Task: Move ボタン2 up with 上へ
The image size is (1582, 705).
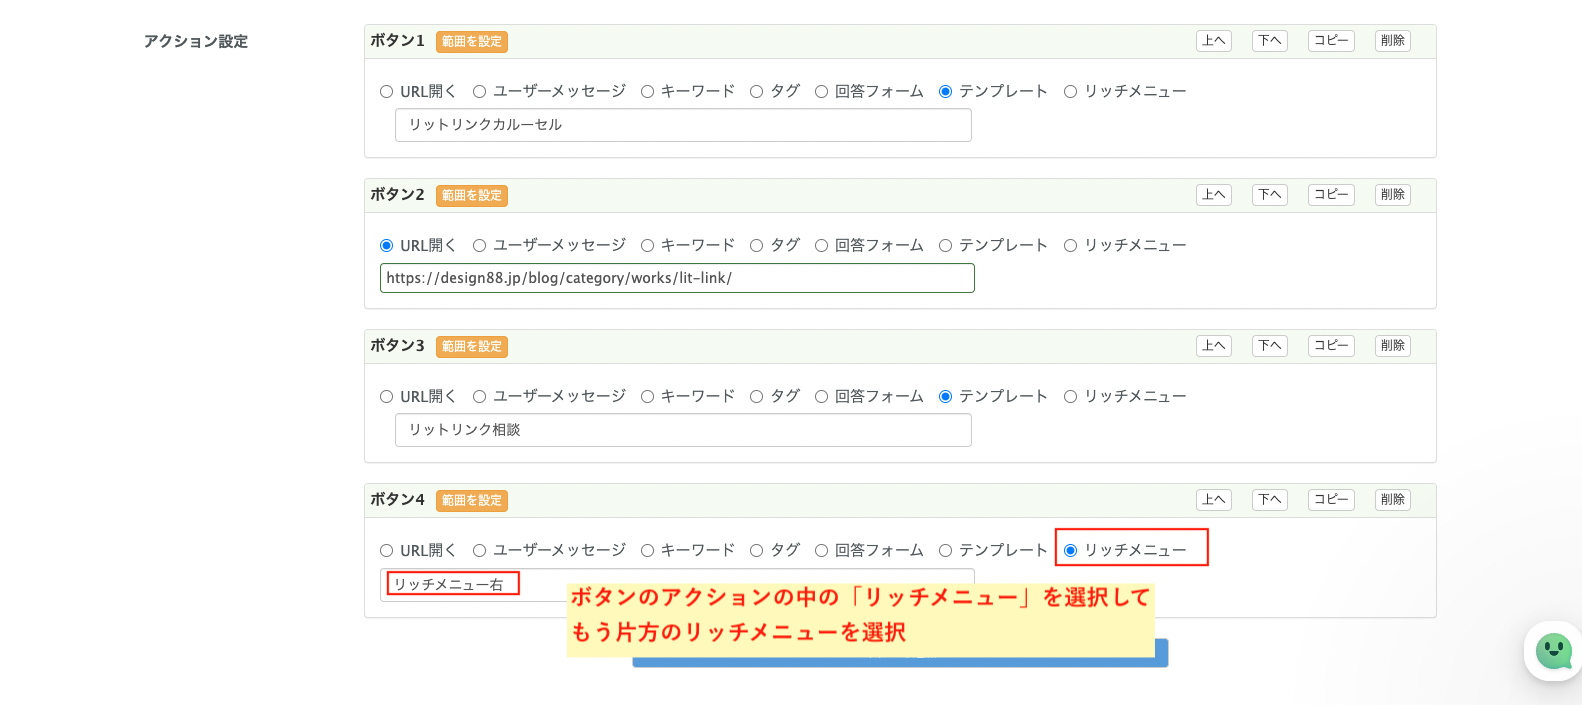Action: (1214, 195)
